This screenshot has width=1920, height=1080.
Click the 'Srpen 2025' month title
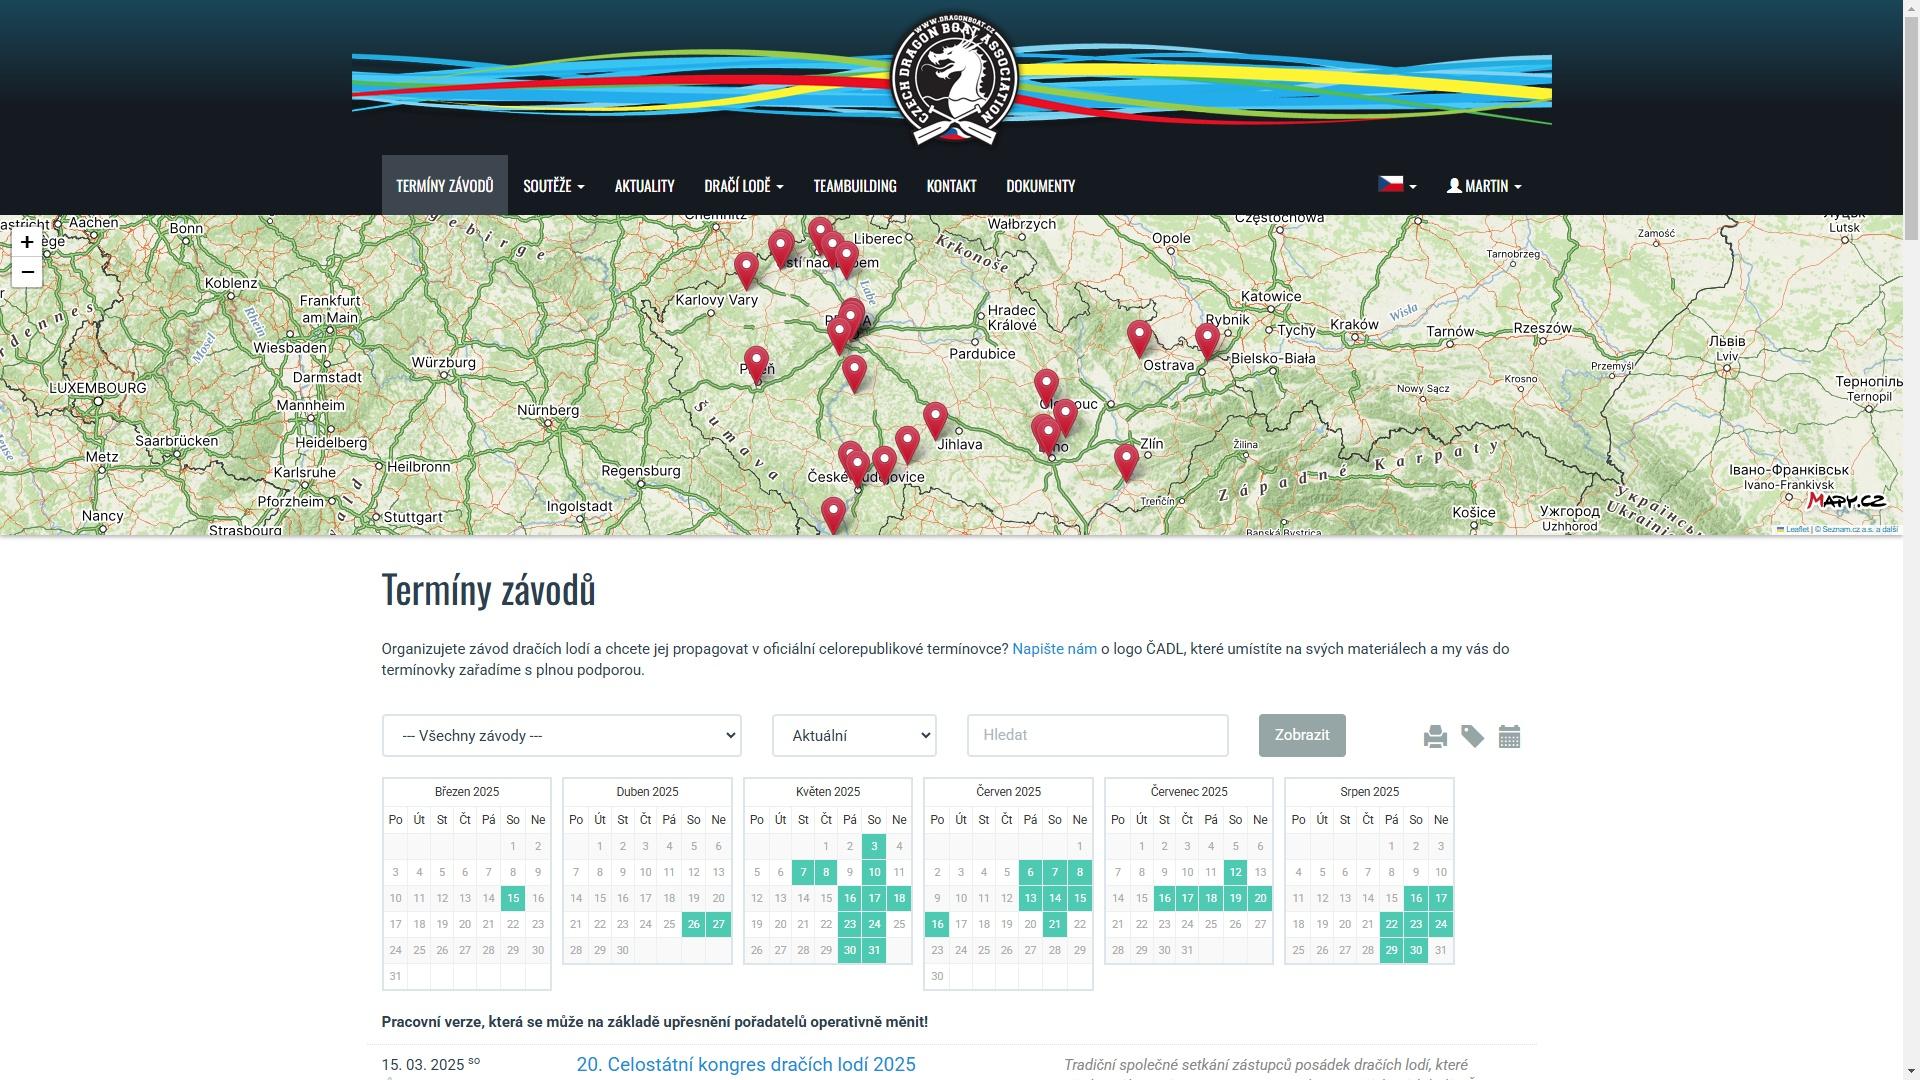click(1369, 792)
